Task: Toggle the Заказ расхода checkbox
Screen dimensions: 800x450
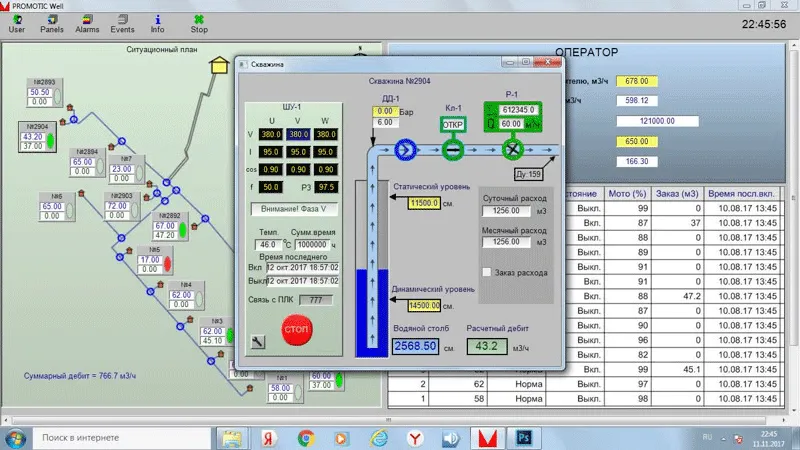Action: pyautogui.click(x=487, y=272)
